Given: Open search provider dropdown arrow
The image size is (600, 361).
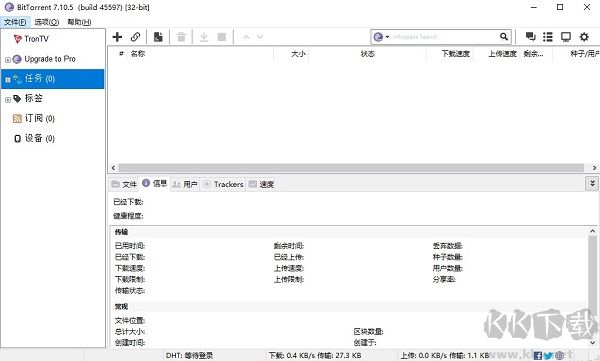Looking at the screenshot, I should tap(387, 37).
